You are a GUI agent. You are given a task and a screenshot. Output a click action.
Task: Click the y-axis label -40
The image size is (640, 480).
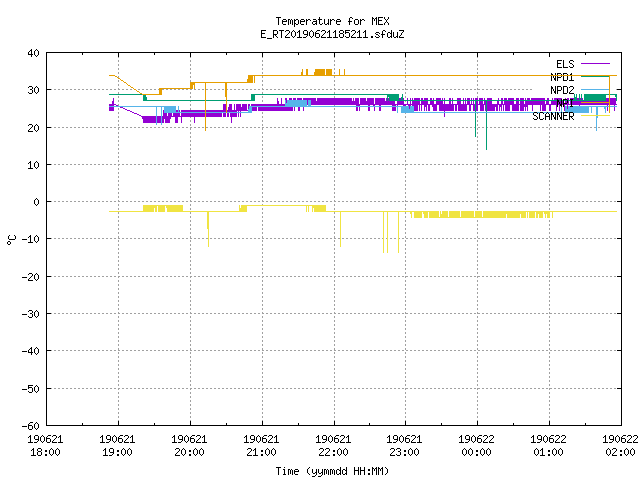31,351
